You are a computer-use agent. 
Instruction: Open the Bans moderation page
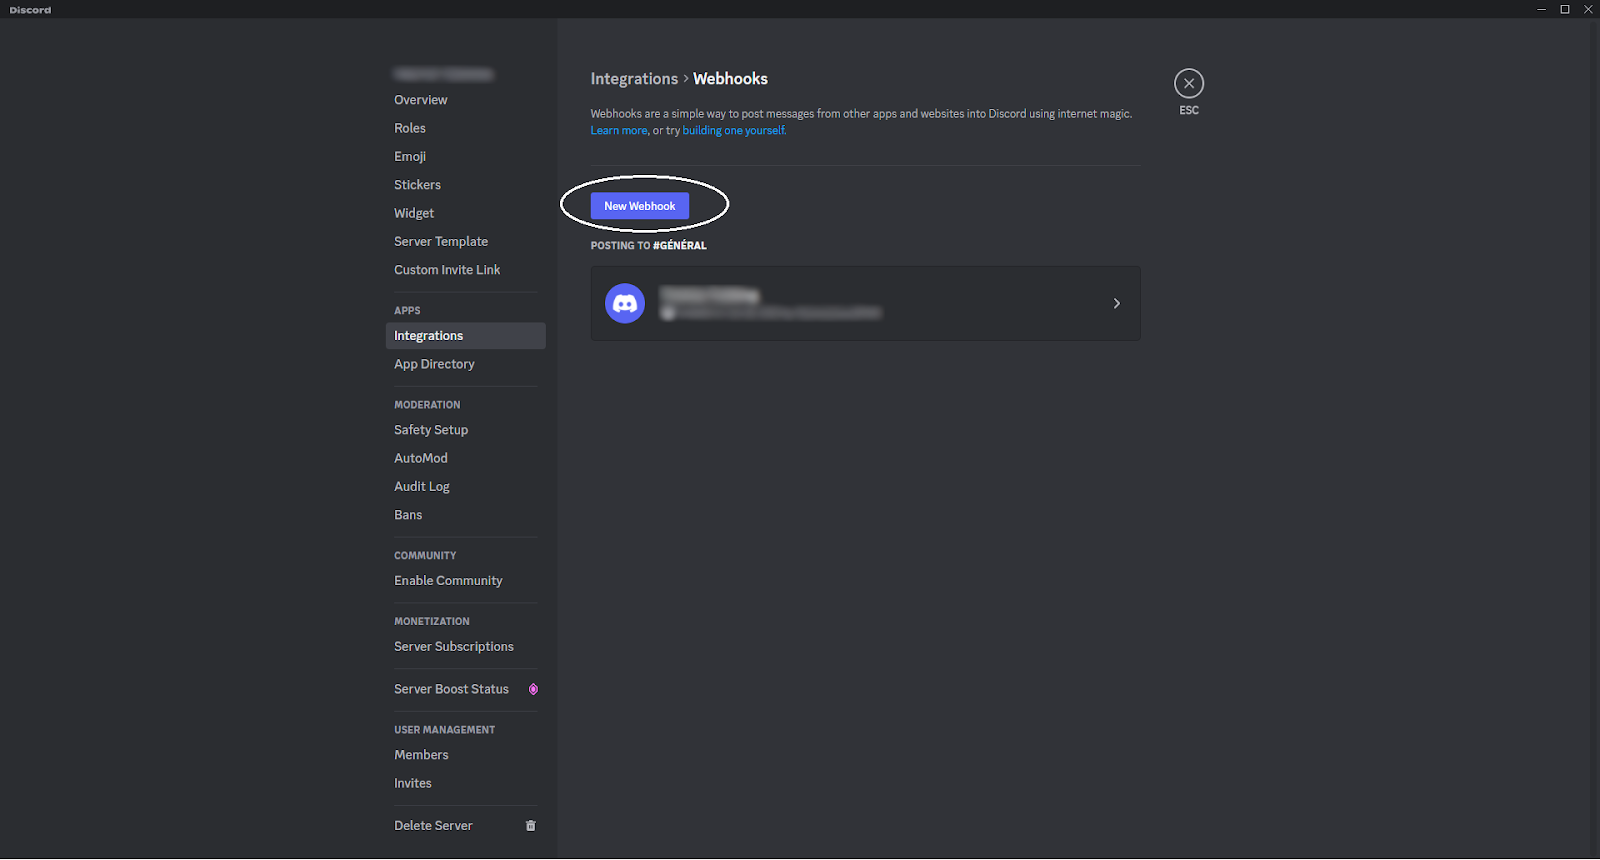pos(408,515)
